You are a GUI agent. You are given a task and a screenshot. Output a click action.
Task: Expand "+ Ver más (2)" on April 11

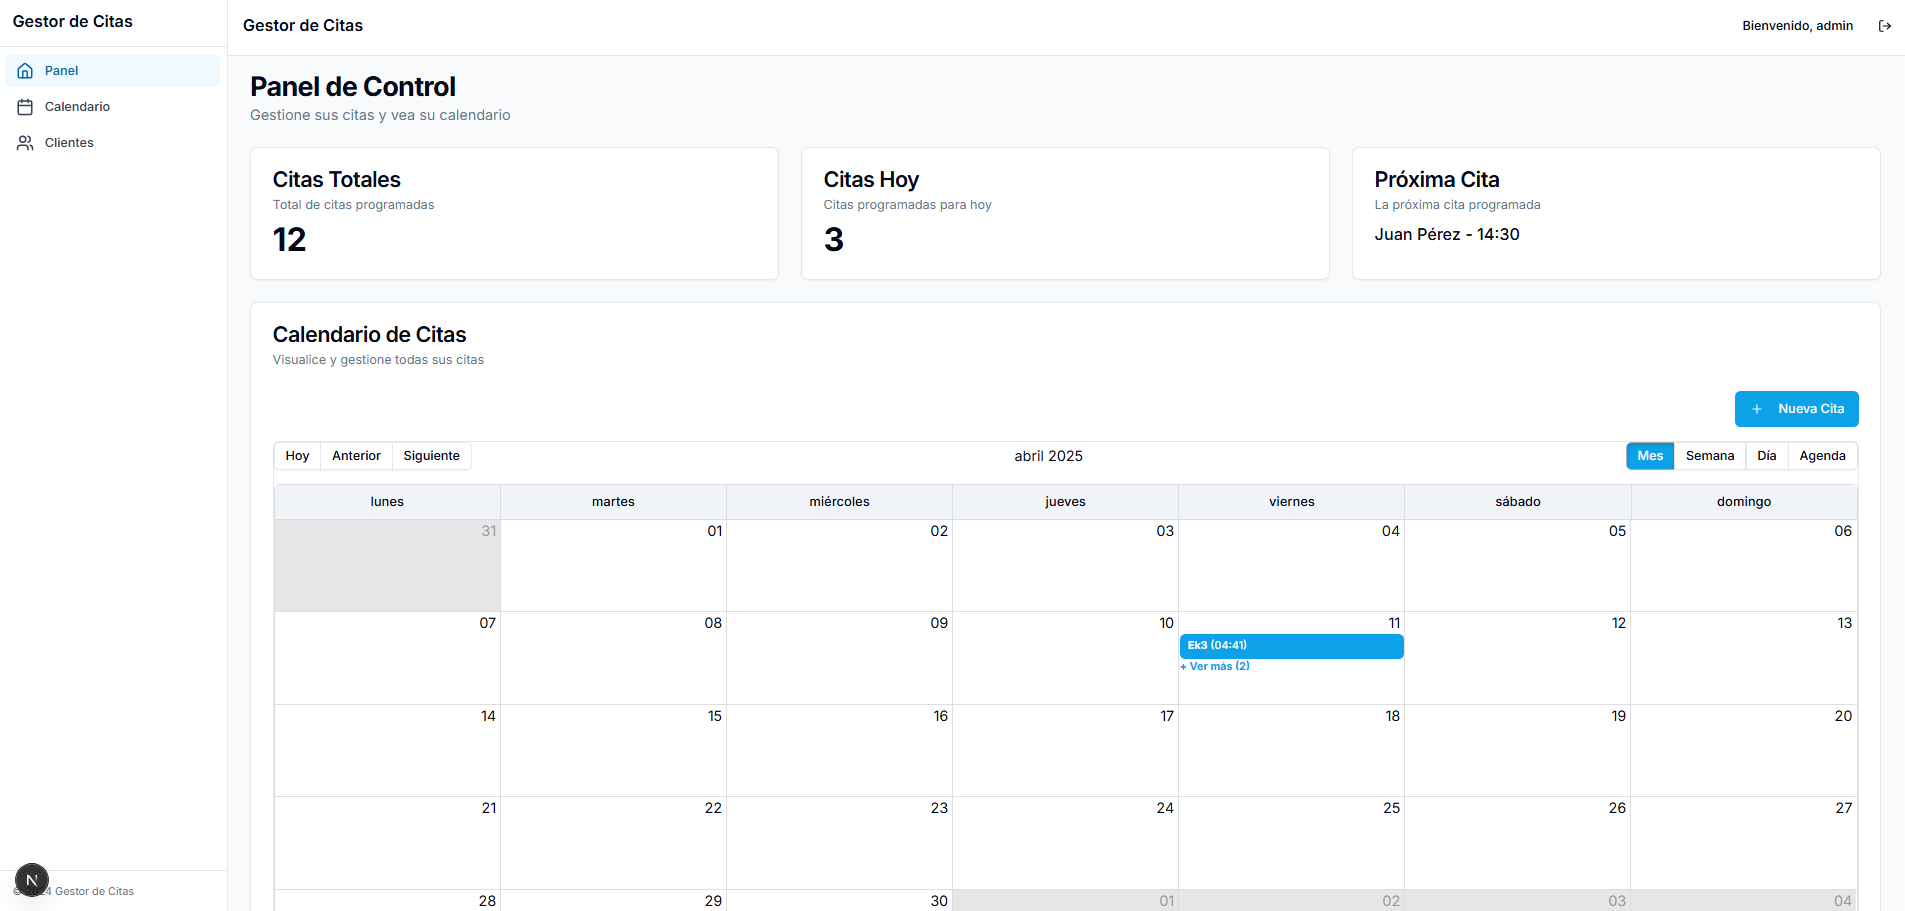pyautogui.click(x=1214, y=665)
